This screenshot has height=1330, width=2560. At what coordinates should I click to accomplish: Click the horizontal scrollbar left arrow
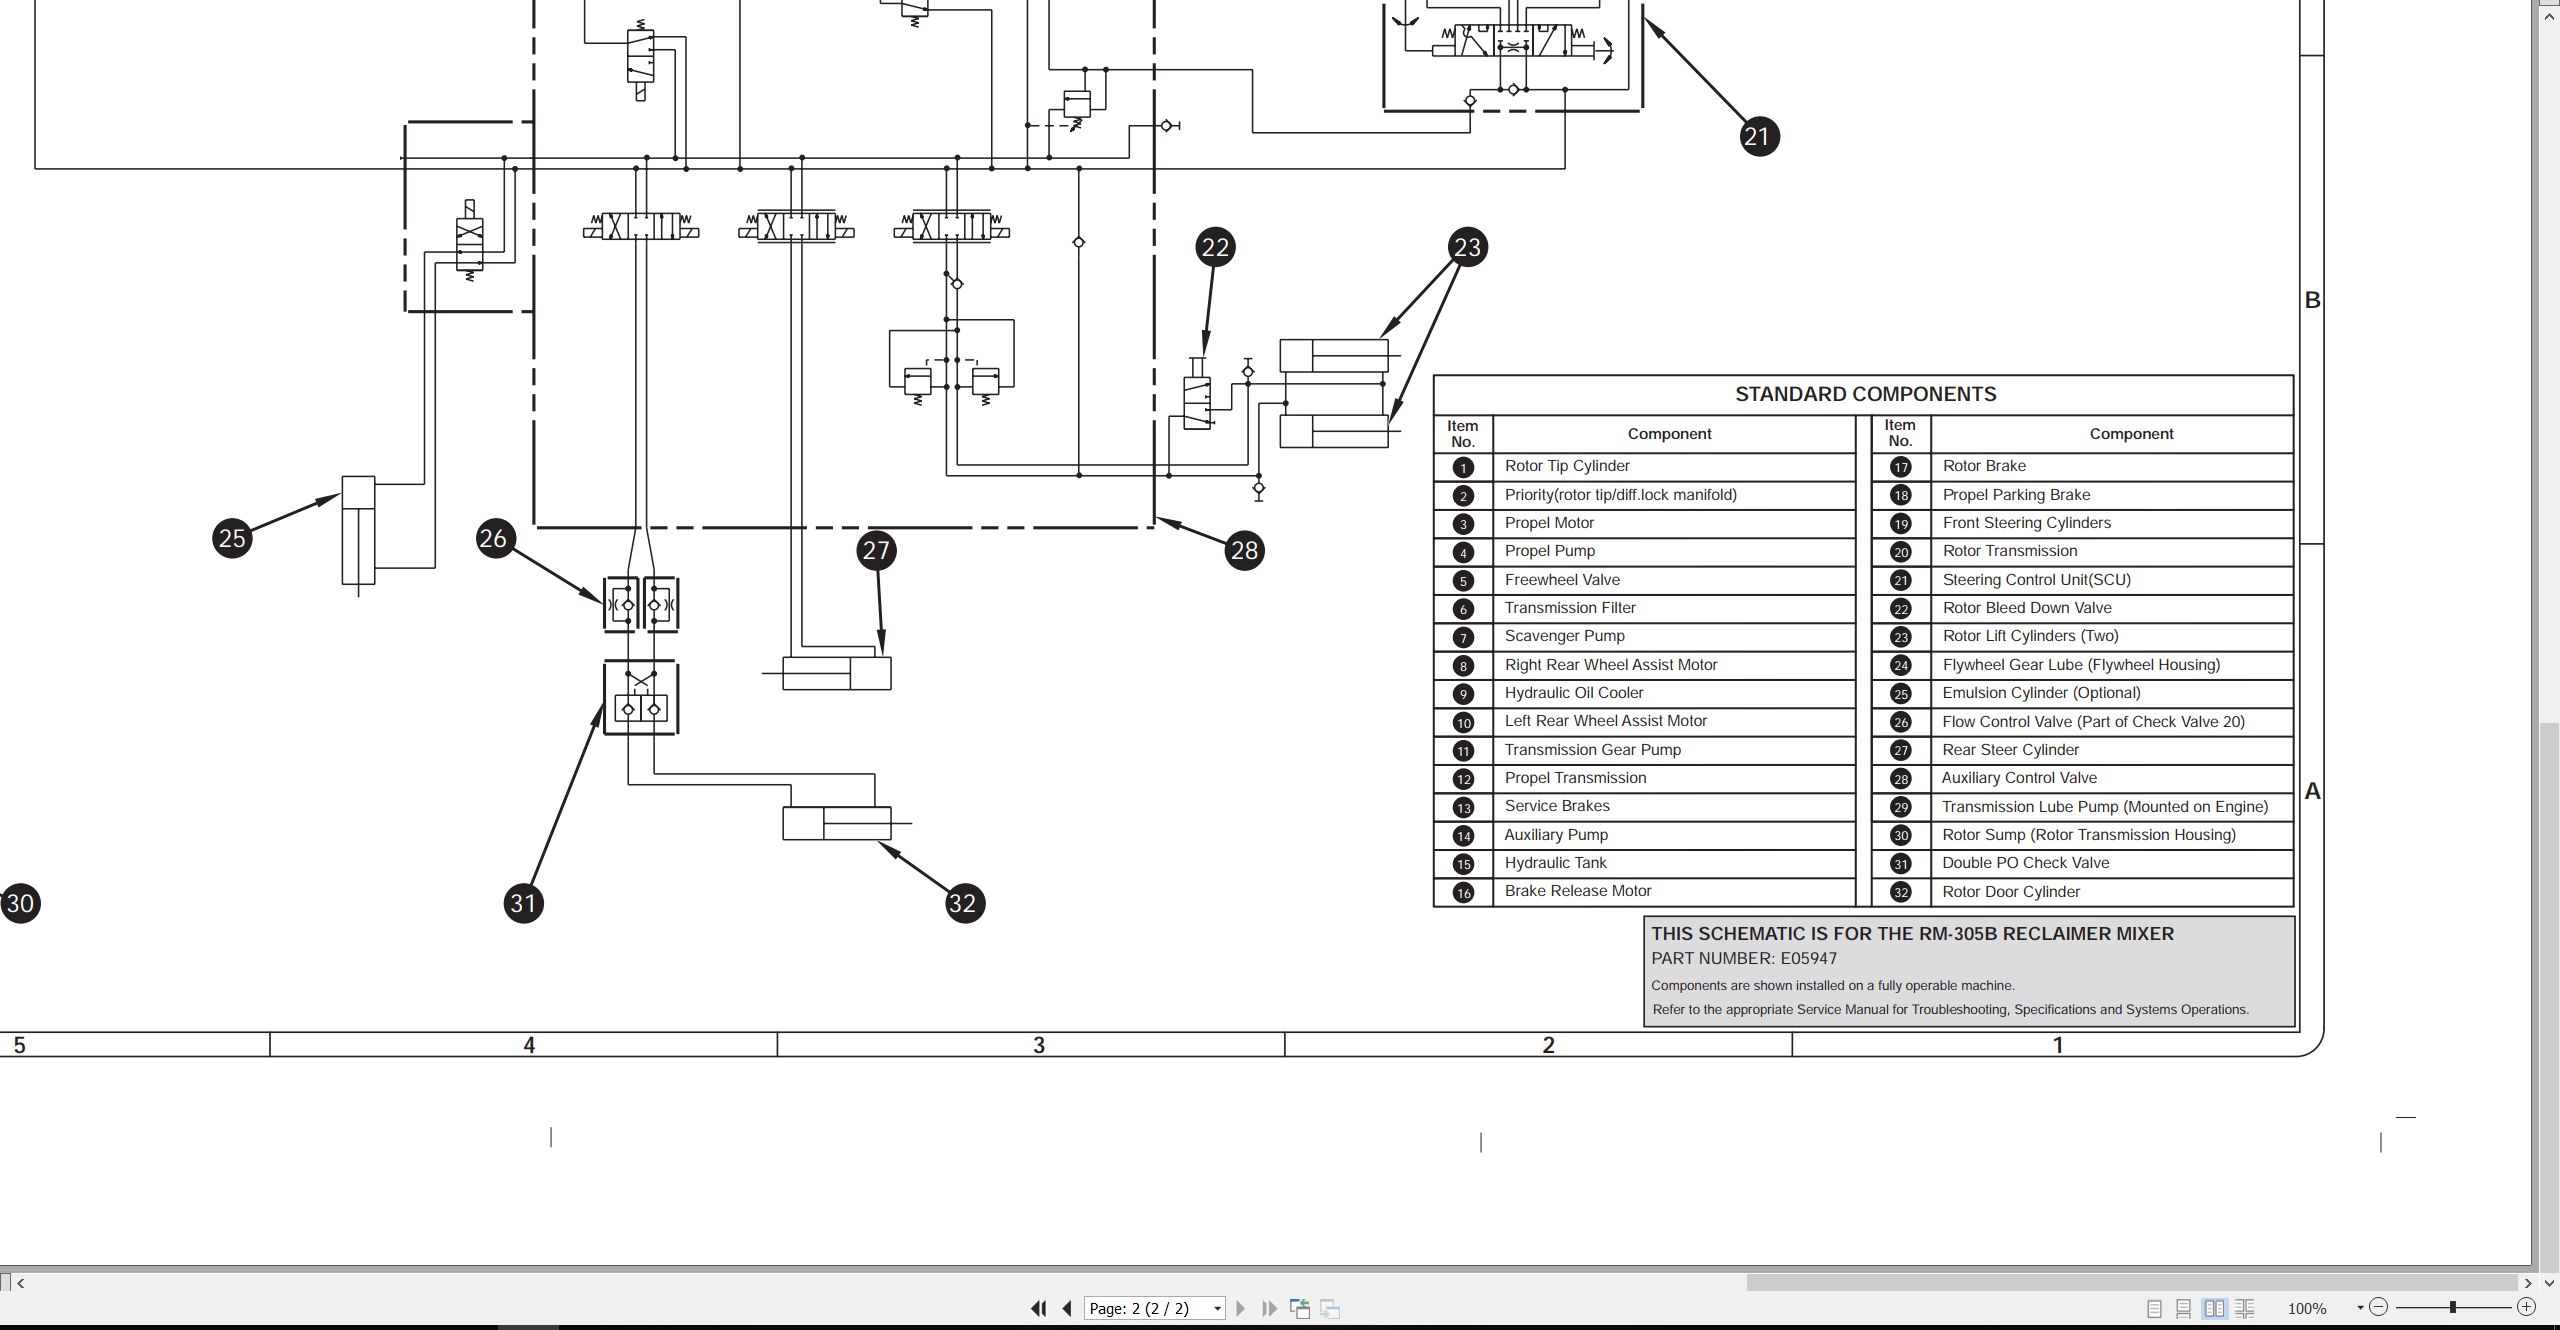(20, 1282)
